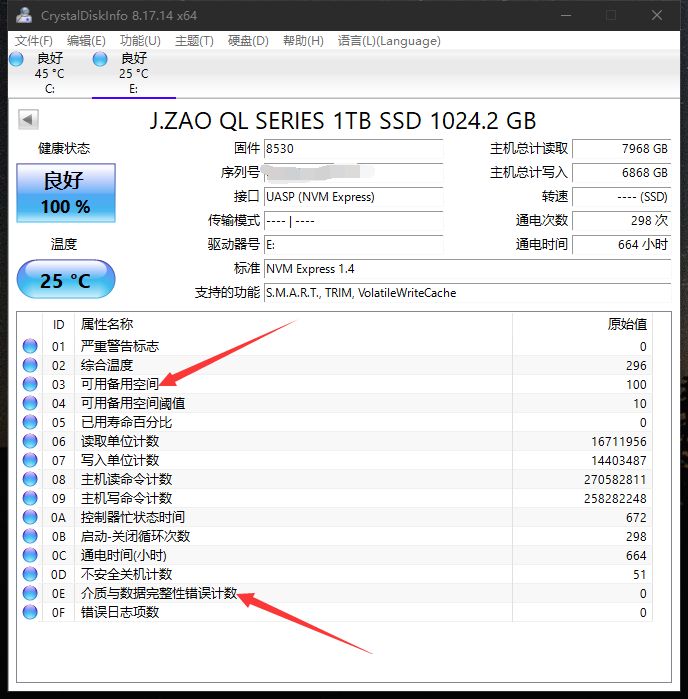The width and height of the screenshot is (688, 699).
Task: Click the supported features field with TRIM
Action: [467, 293]
